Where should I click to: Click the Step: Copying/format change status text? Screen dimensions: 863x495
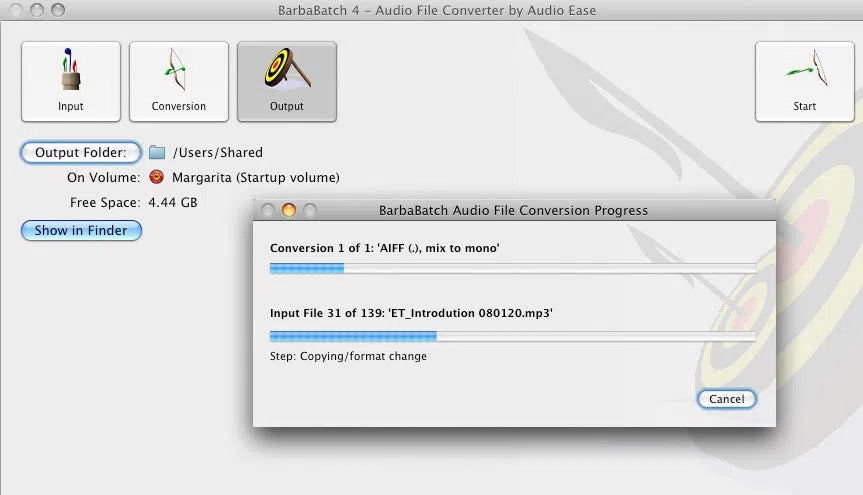click(348, 356)
